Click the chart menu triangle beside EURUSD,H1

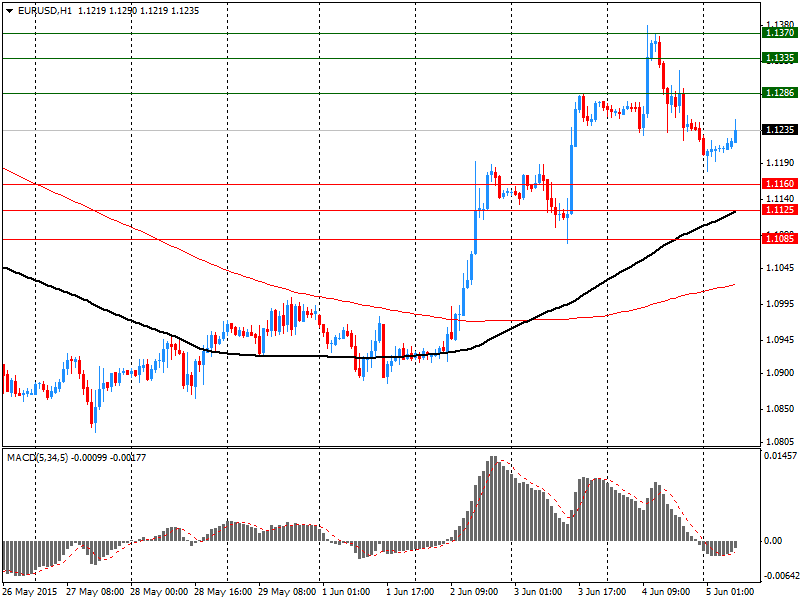point(10,11)
